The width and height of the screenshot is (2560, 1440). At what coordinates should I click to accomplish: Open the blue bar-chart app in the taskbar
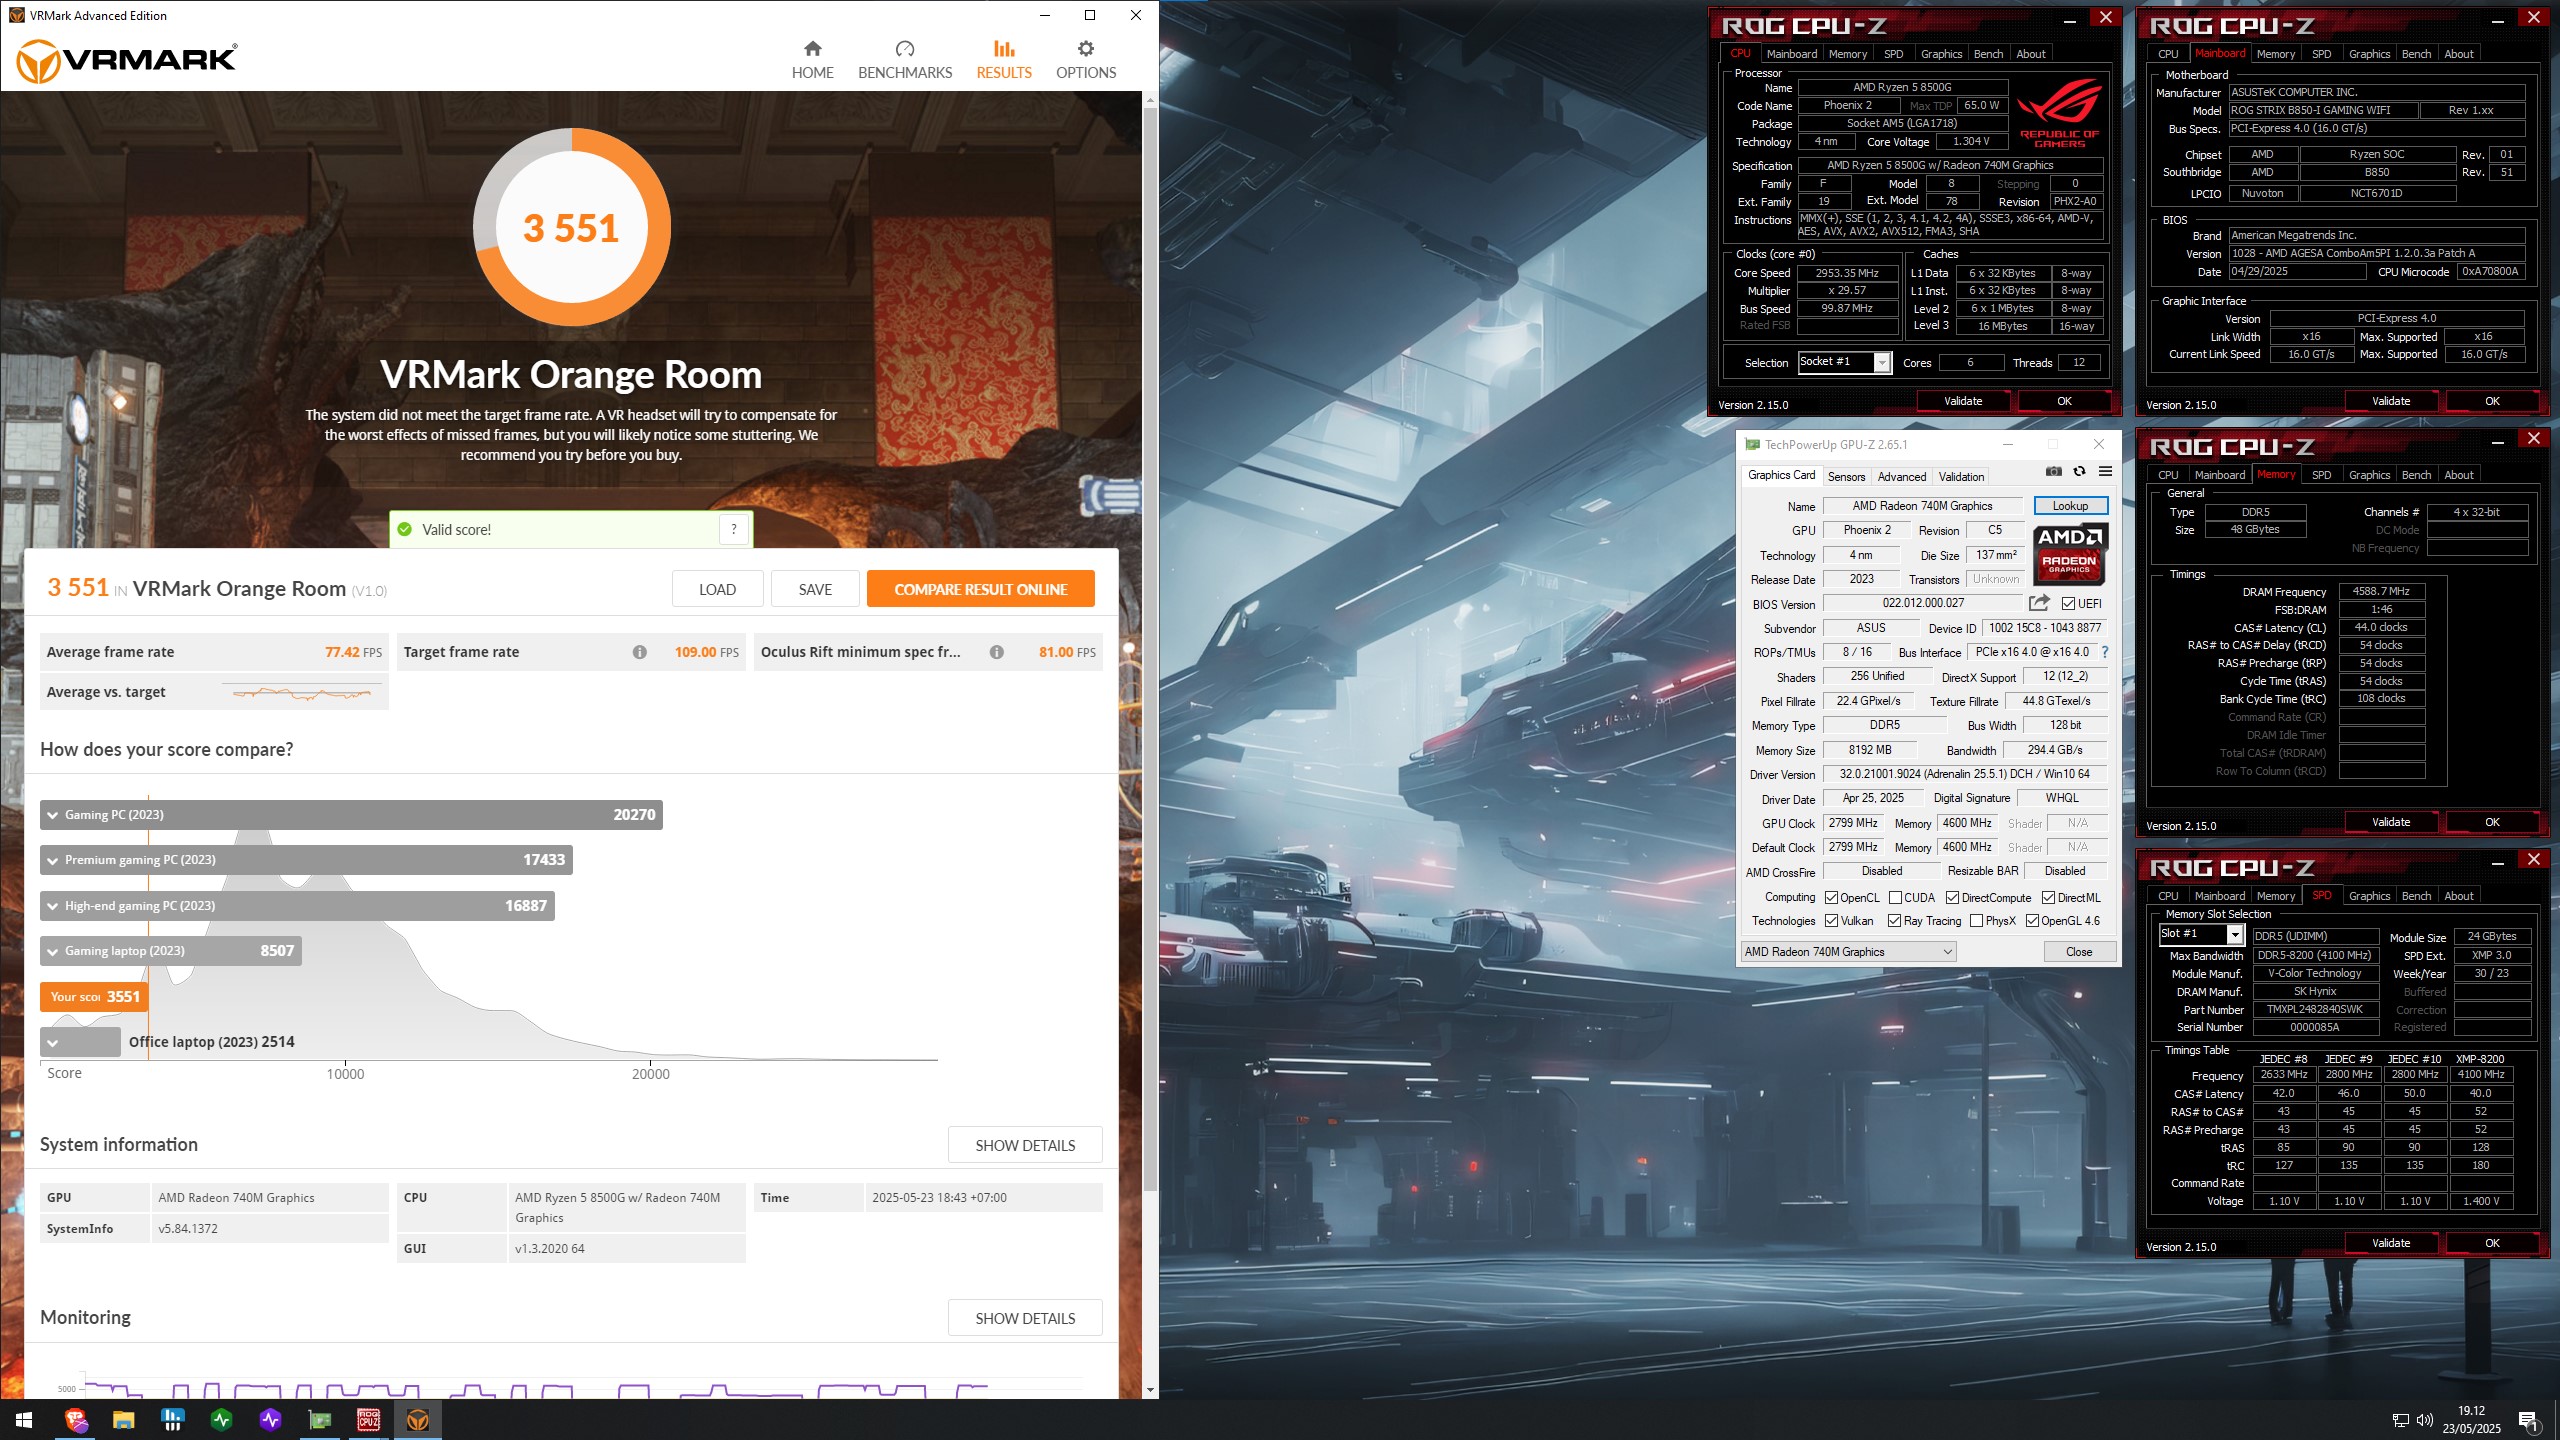point(172,1420)
